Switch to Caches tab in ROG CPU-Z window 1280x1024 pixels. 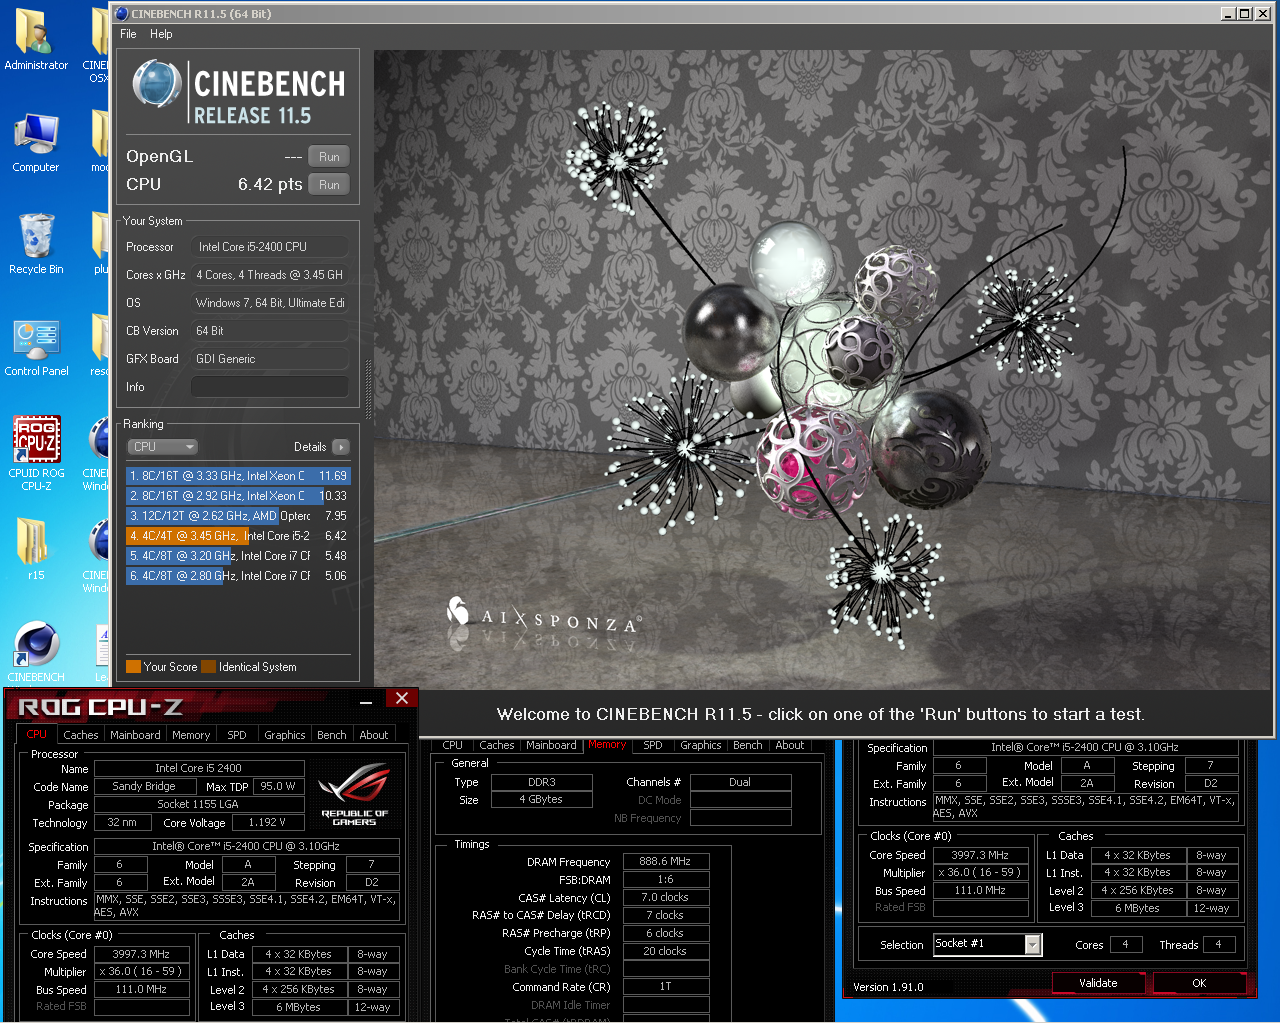81,735
